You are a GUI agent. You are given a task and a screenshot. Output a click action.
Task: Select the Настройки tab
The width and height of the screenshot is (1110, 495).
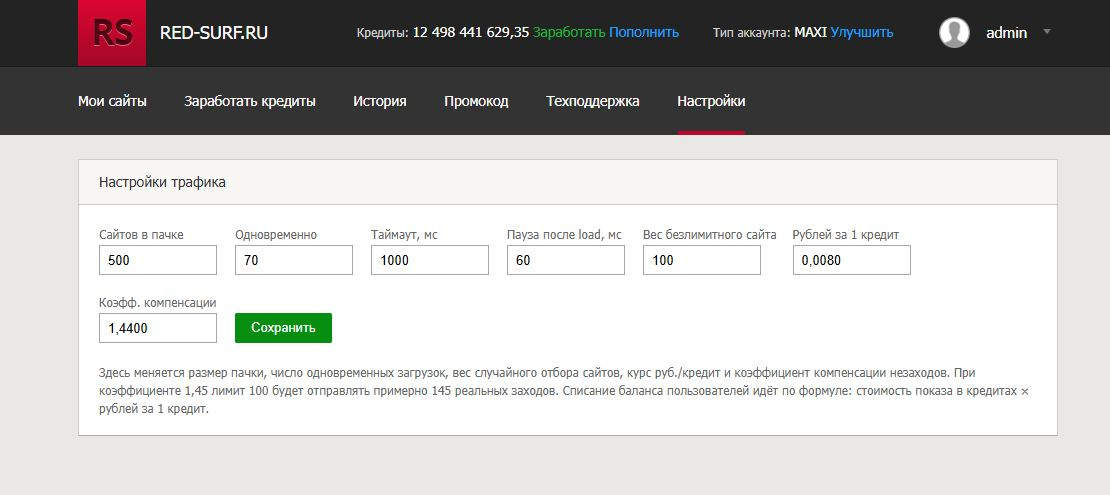coord(711,101)
